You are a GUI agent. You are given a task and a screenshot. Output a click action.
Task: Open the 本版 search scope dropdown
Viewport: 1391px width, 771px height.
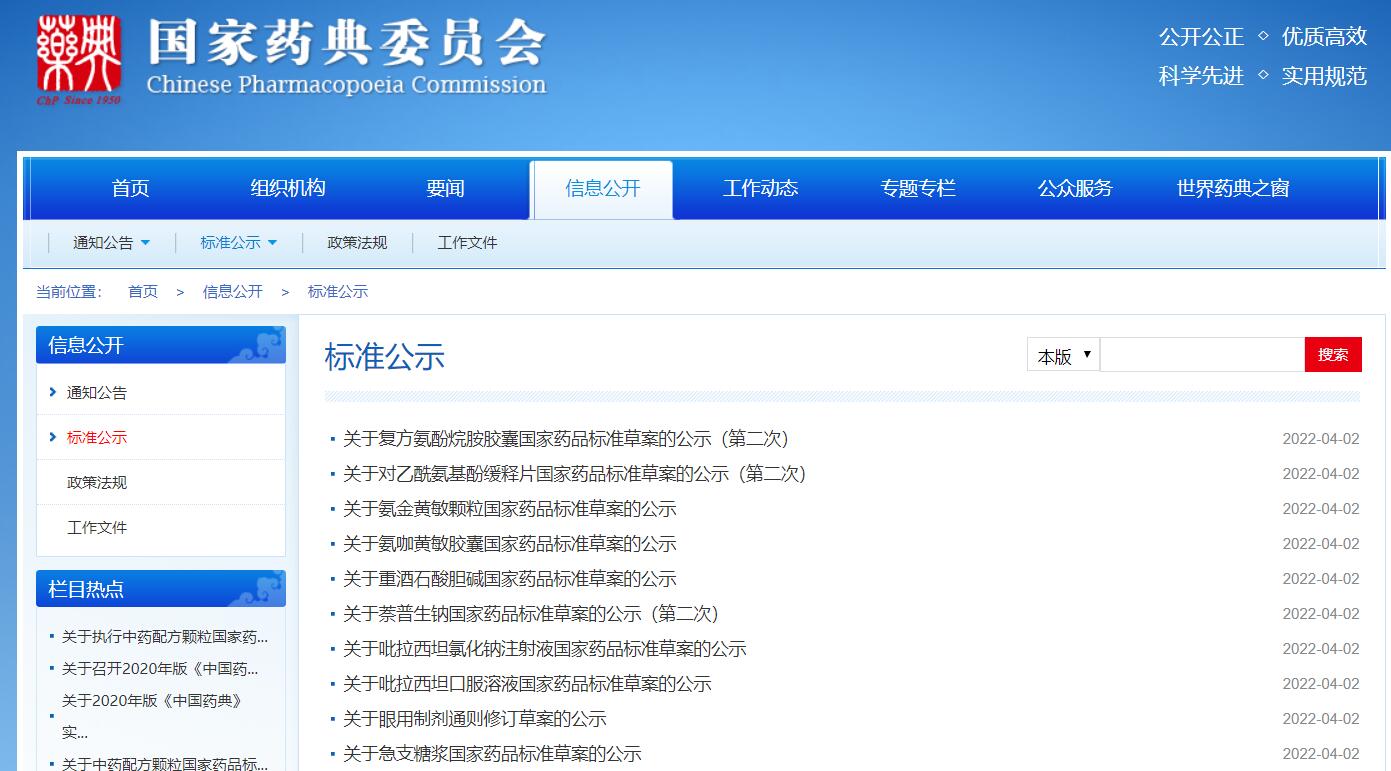(1063, 355)
